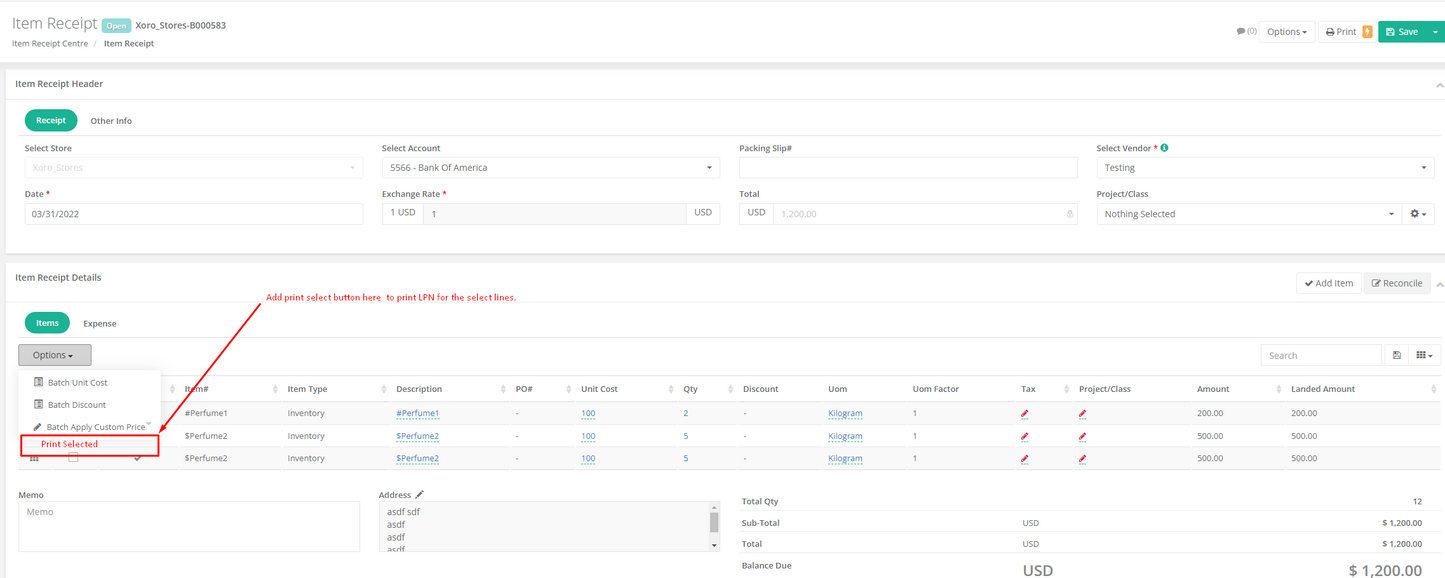Click the orange lightning quick-print icon
1445x578 pixels.
point(1367,32)
